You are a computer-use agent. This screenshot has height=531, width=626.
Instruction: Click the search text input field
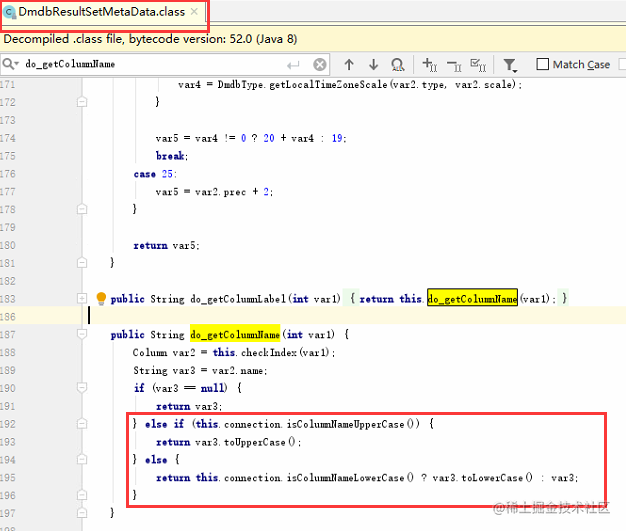click(154, 64)
